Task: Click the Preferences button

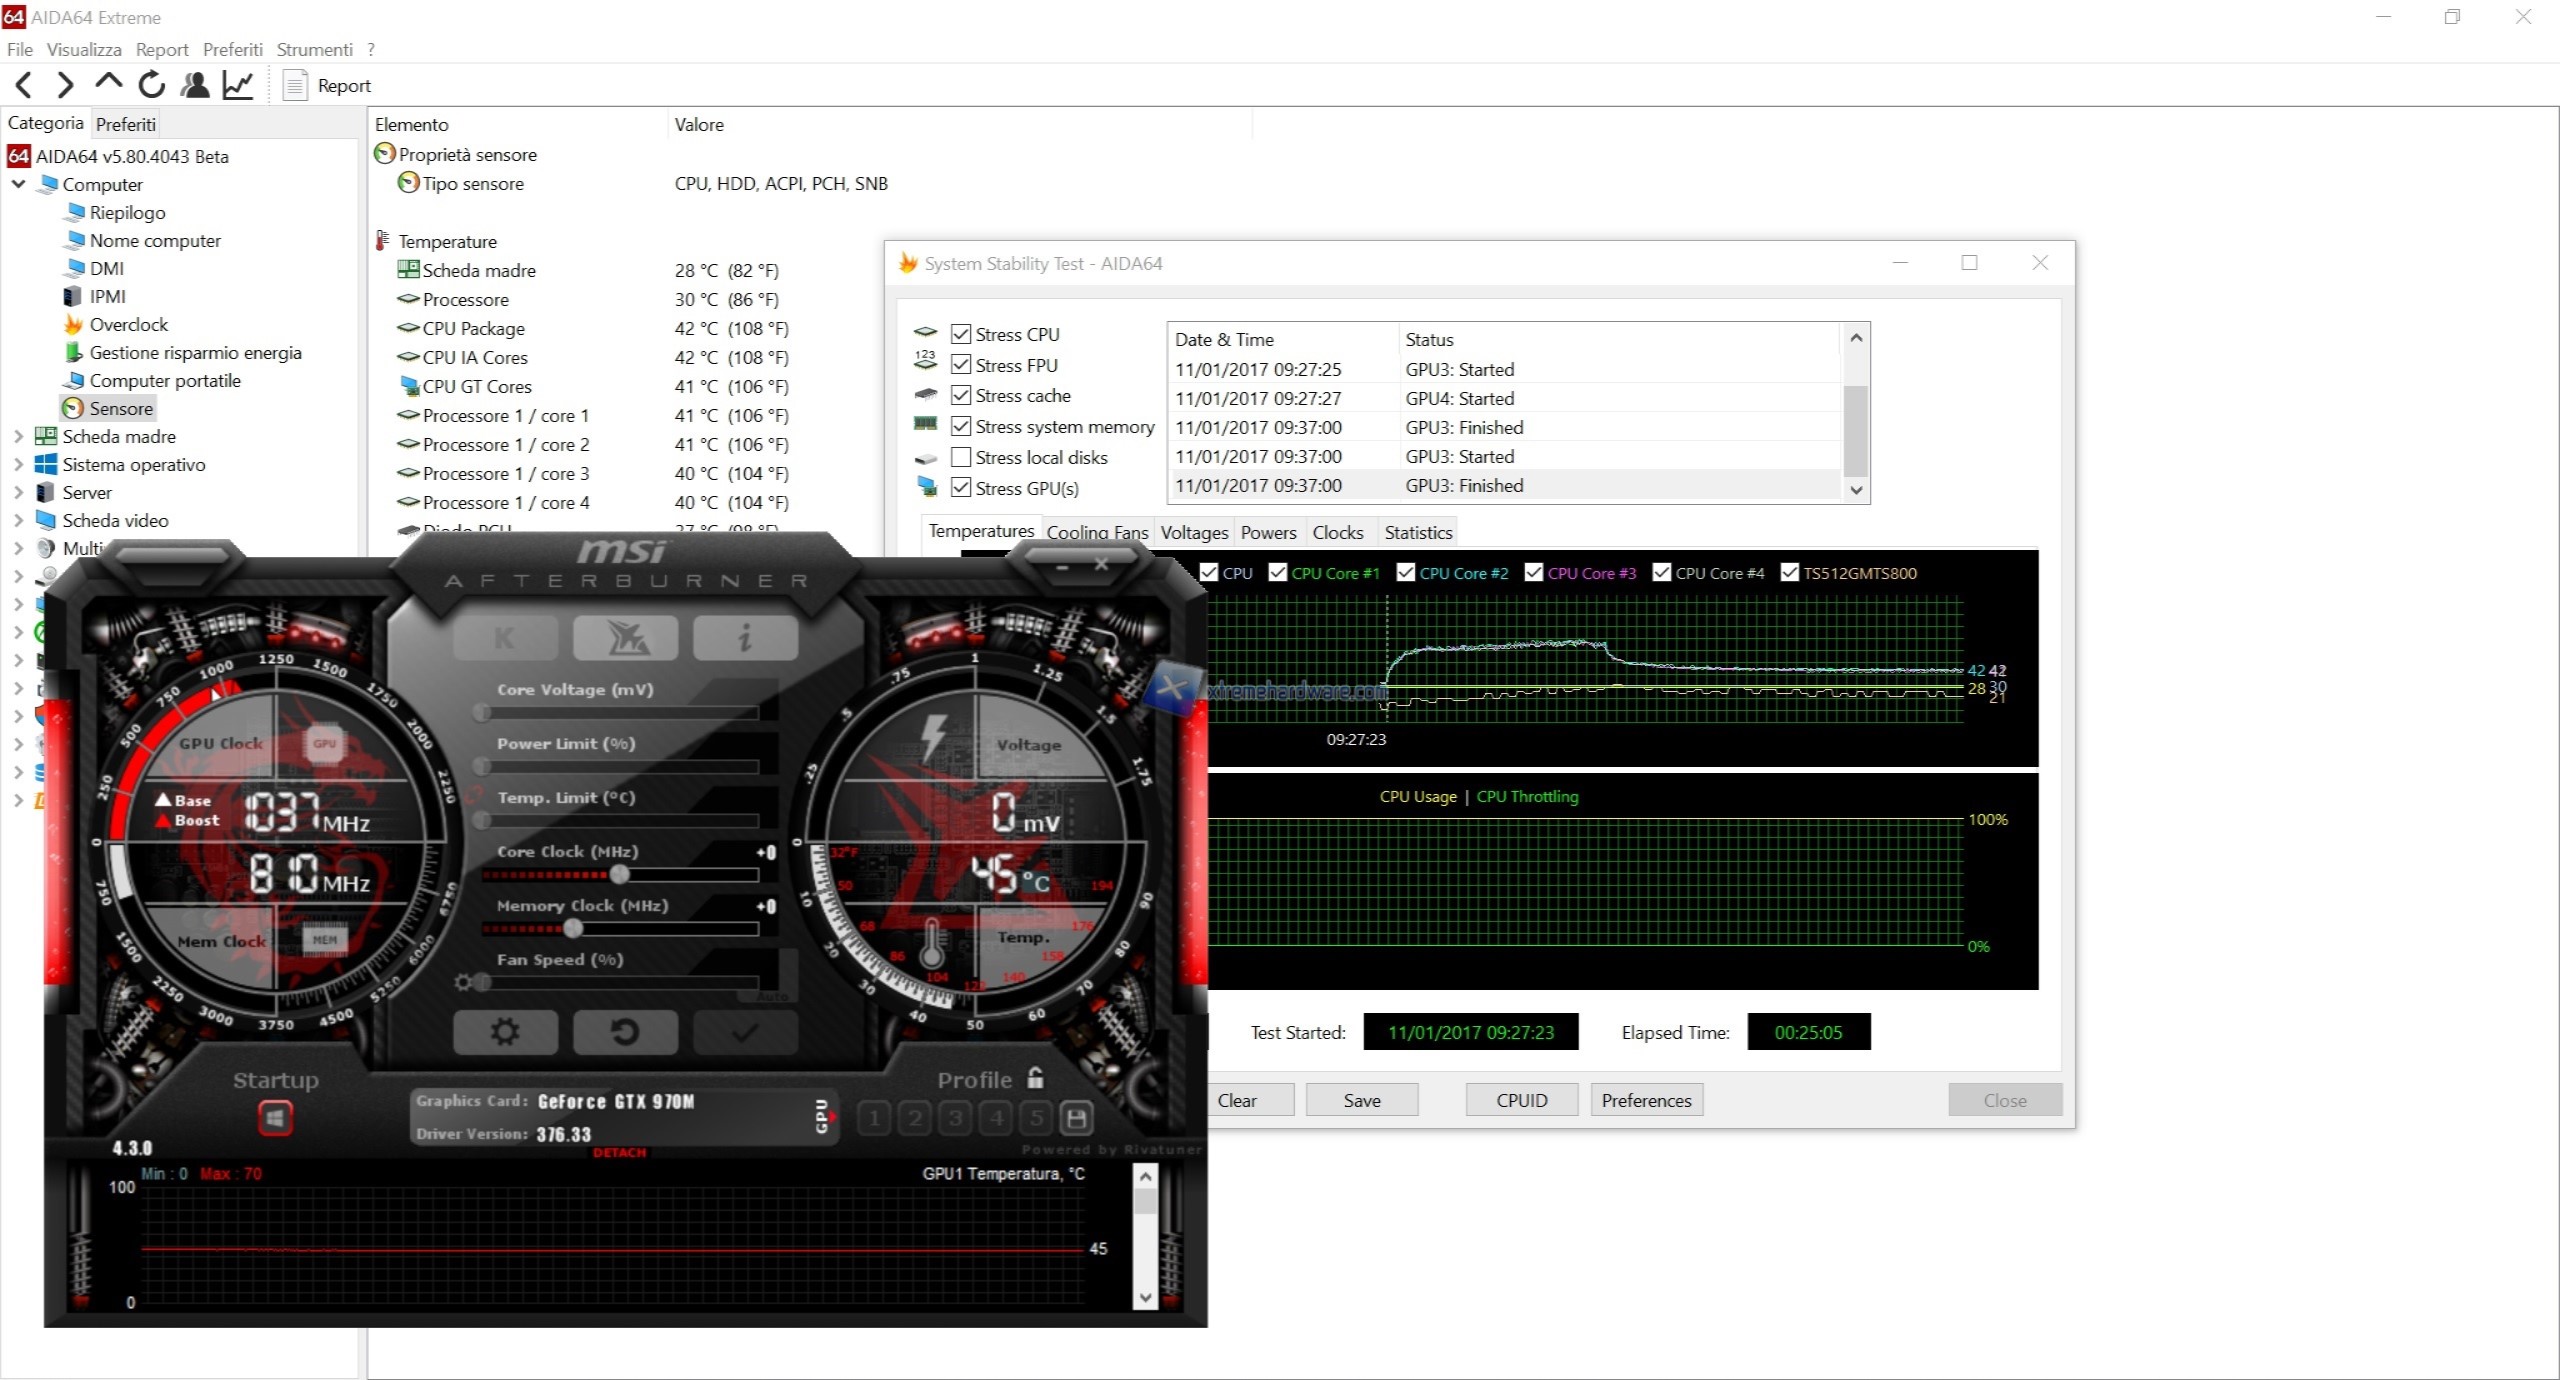Action: (x=1646, y=1100)
